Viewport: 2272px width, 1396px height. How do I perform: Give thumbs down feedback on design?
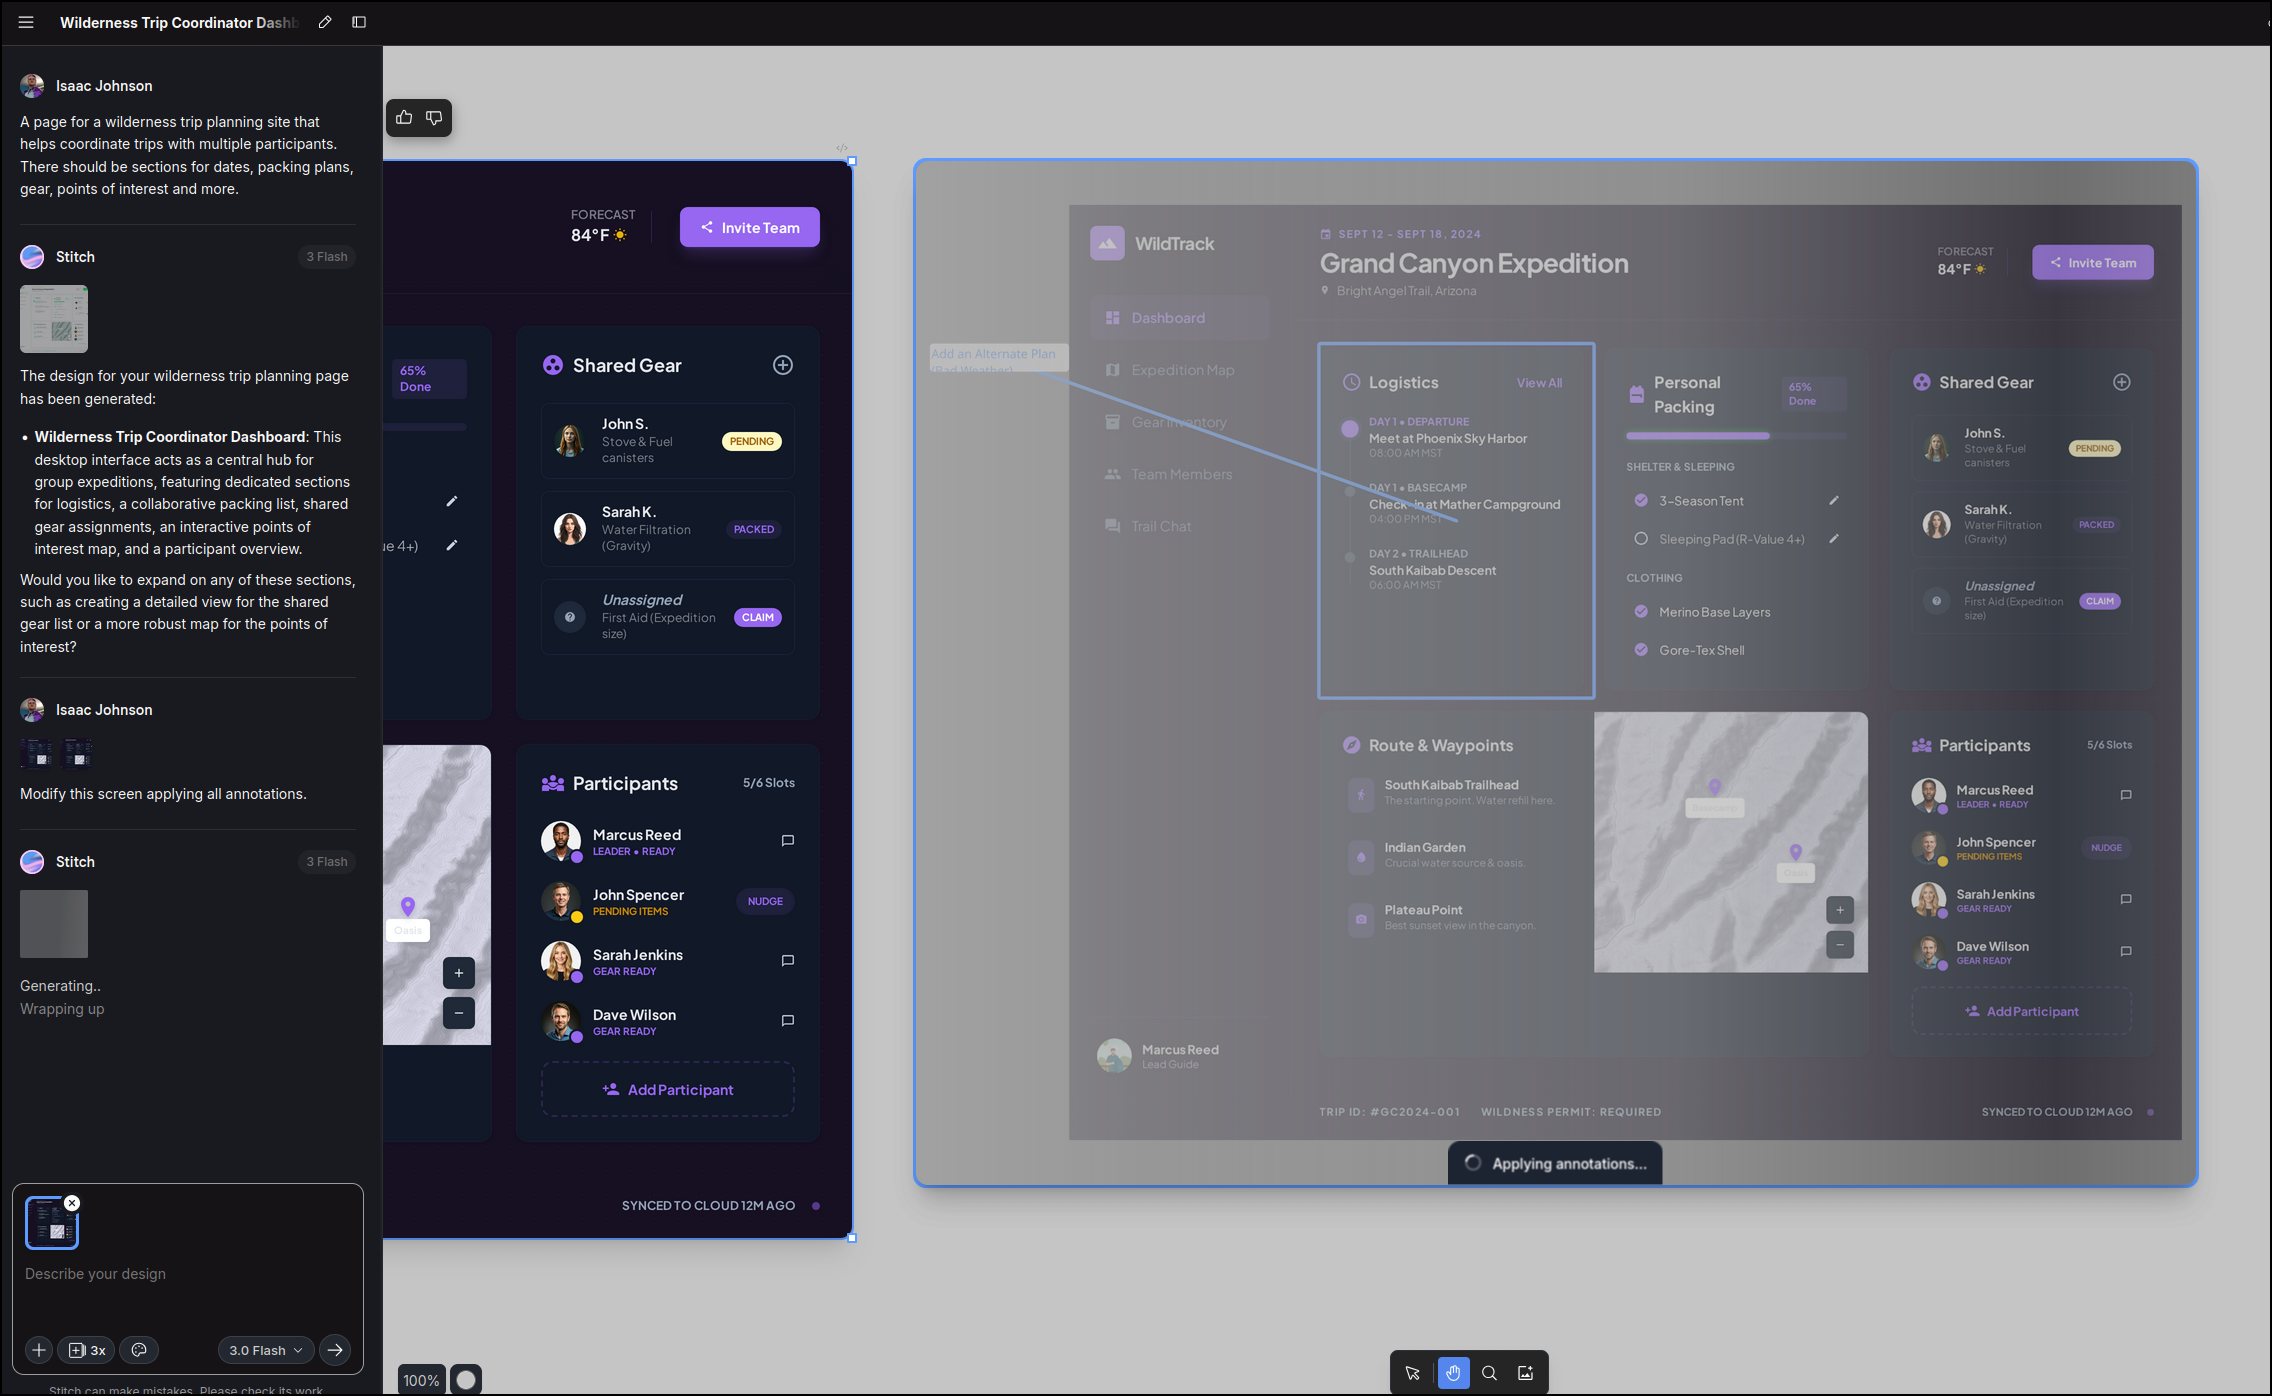434,118
